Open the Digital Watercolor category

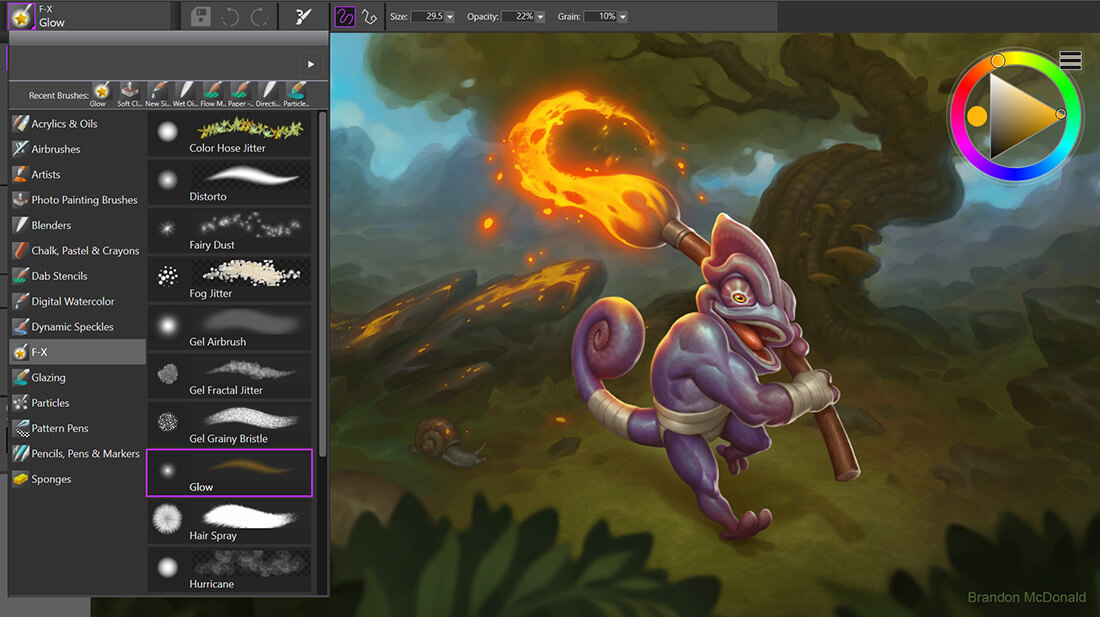coord(72,301)
